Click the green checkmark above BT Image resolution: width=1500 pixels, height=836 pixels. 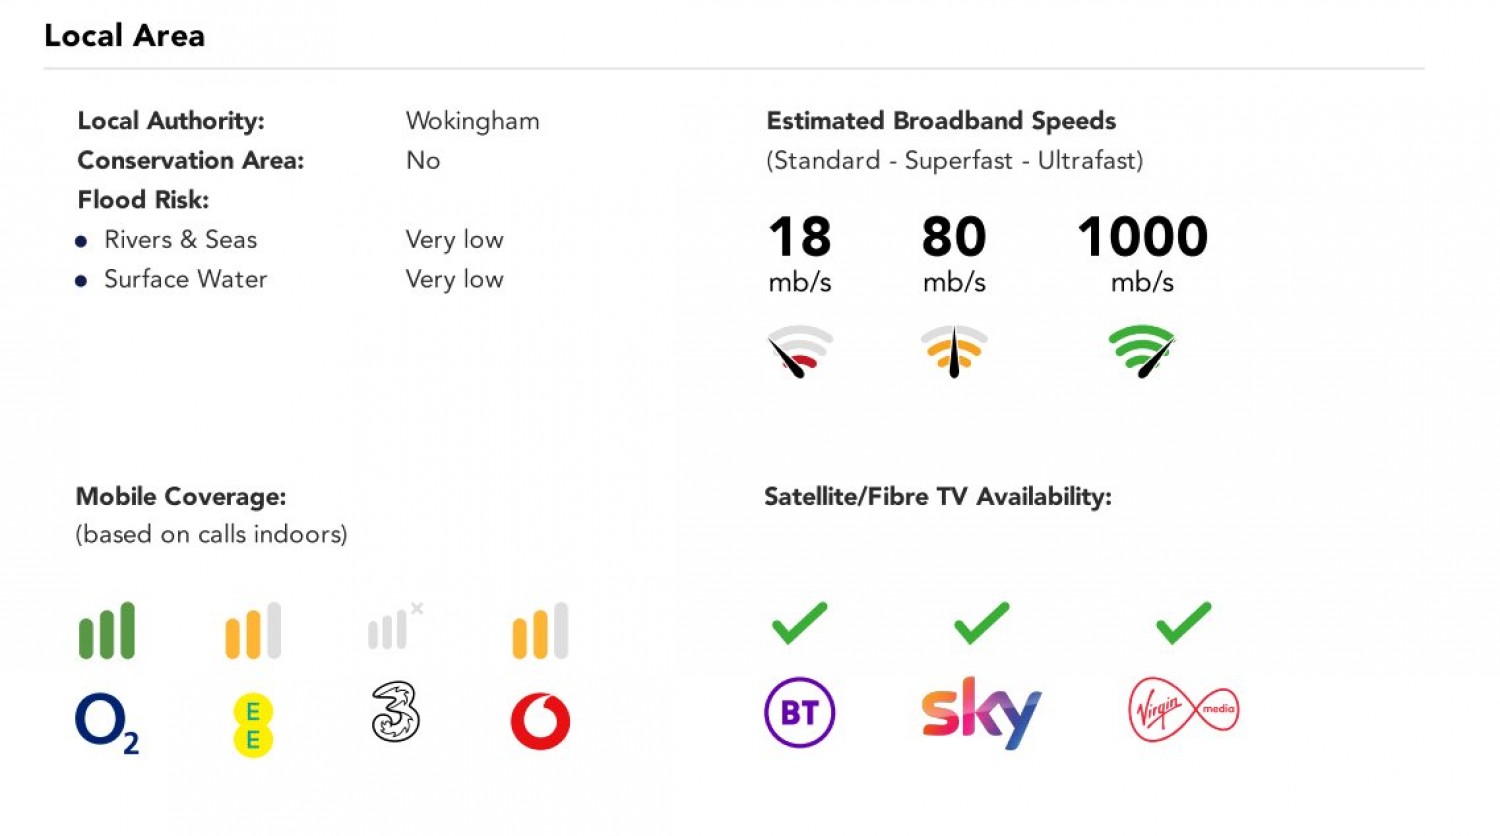pos(800,623)
